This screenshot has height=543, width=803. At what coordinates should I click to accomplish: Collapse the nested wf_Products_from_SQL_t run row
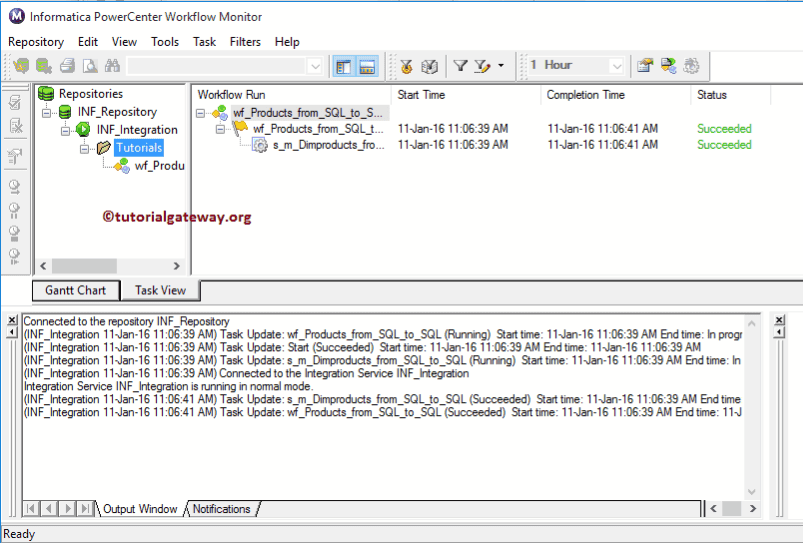tap(220, 129)
